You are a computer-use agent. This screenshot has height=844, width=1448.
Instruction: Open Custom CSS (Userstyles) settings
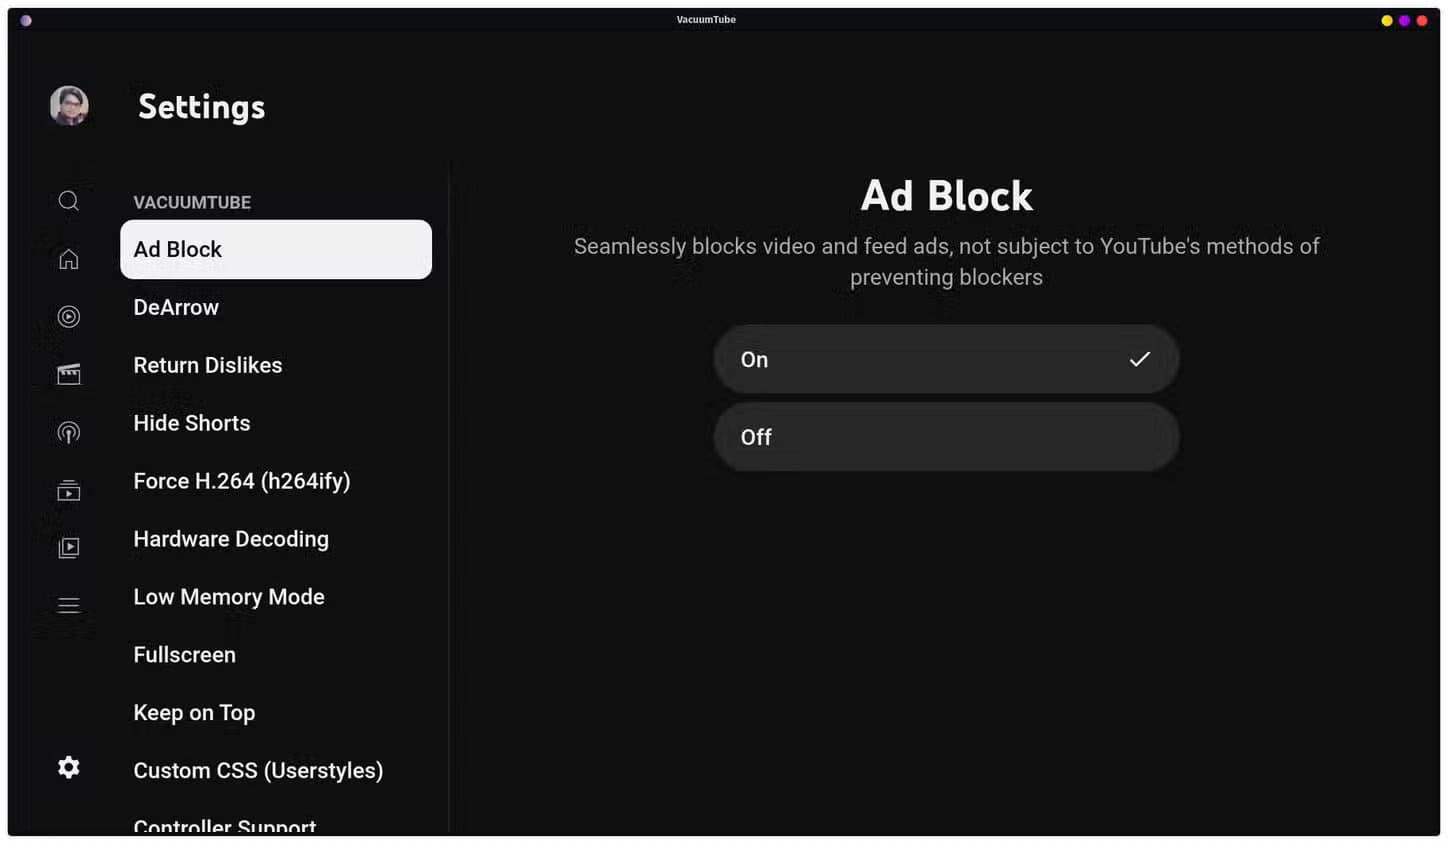click(x=258, y=770)
